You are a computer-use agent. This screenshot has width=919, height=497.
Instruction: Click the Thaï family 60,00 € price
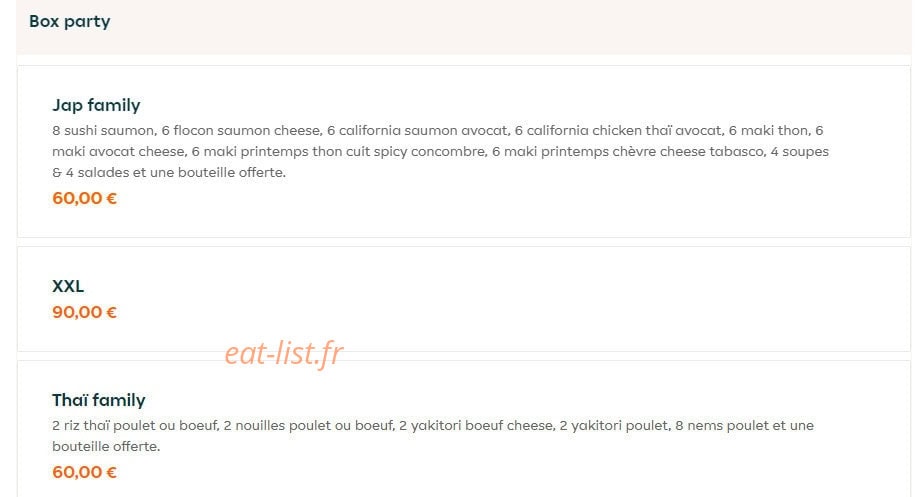pos(84,472)
